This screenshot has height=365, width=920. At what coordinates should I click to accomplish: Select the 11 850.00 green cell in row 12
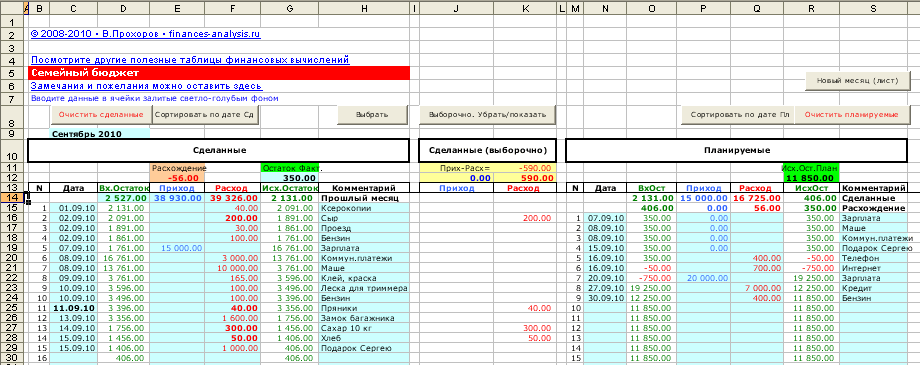tap(810, 178)
